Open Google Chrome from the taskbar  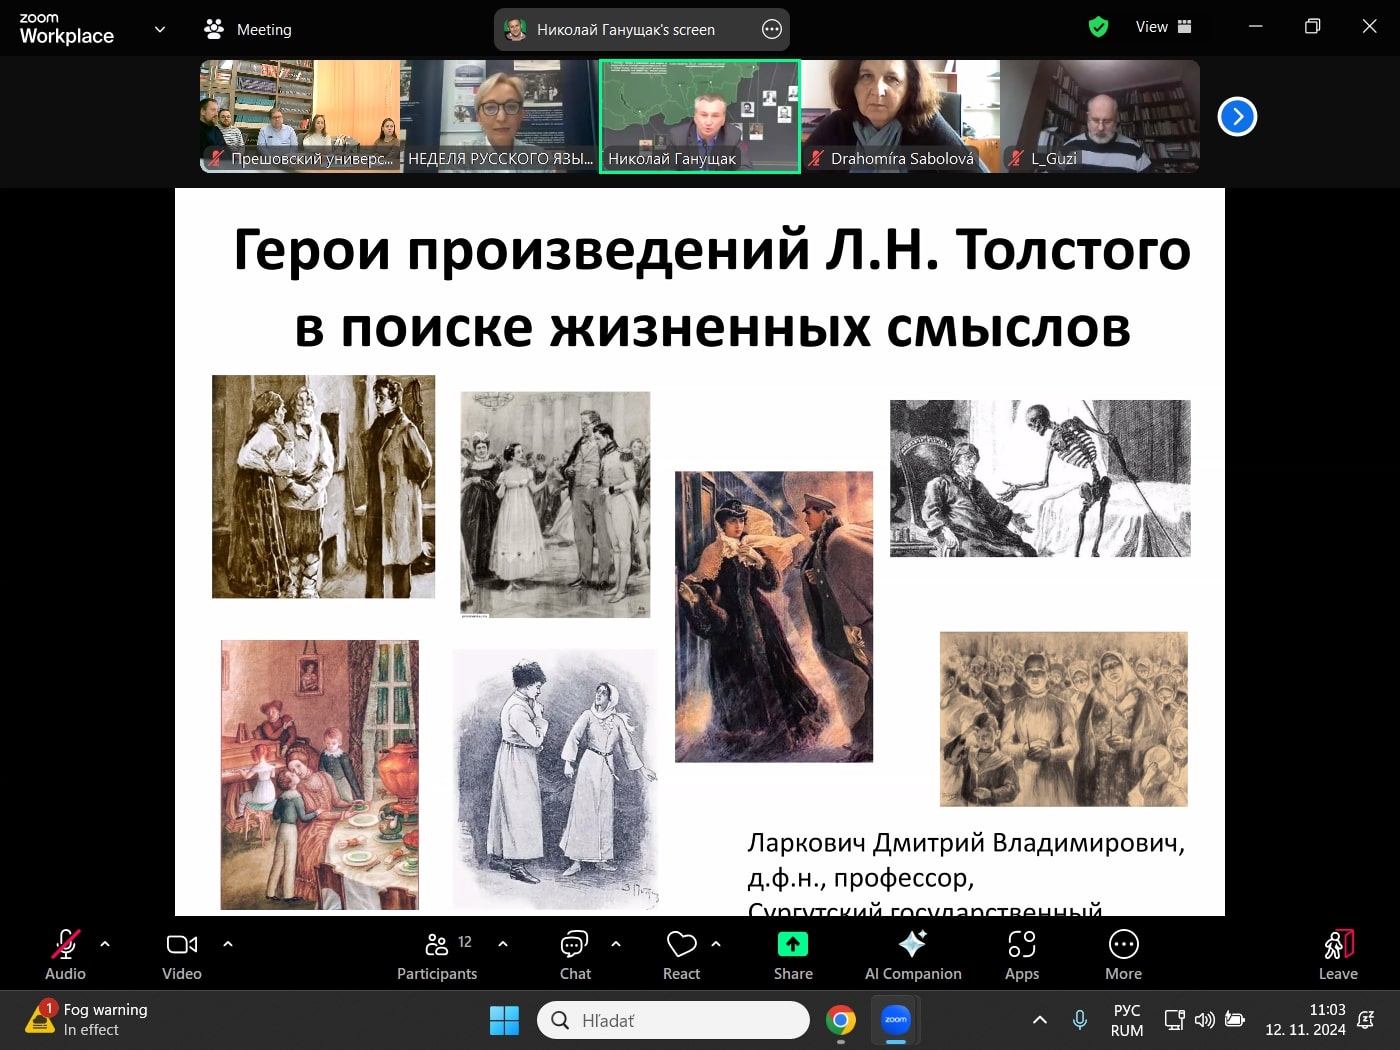click(x=841, y=1020)
